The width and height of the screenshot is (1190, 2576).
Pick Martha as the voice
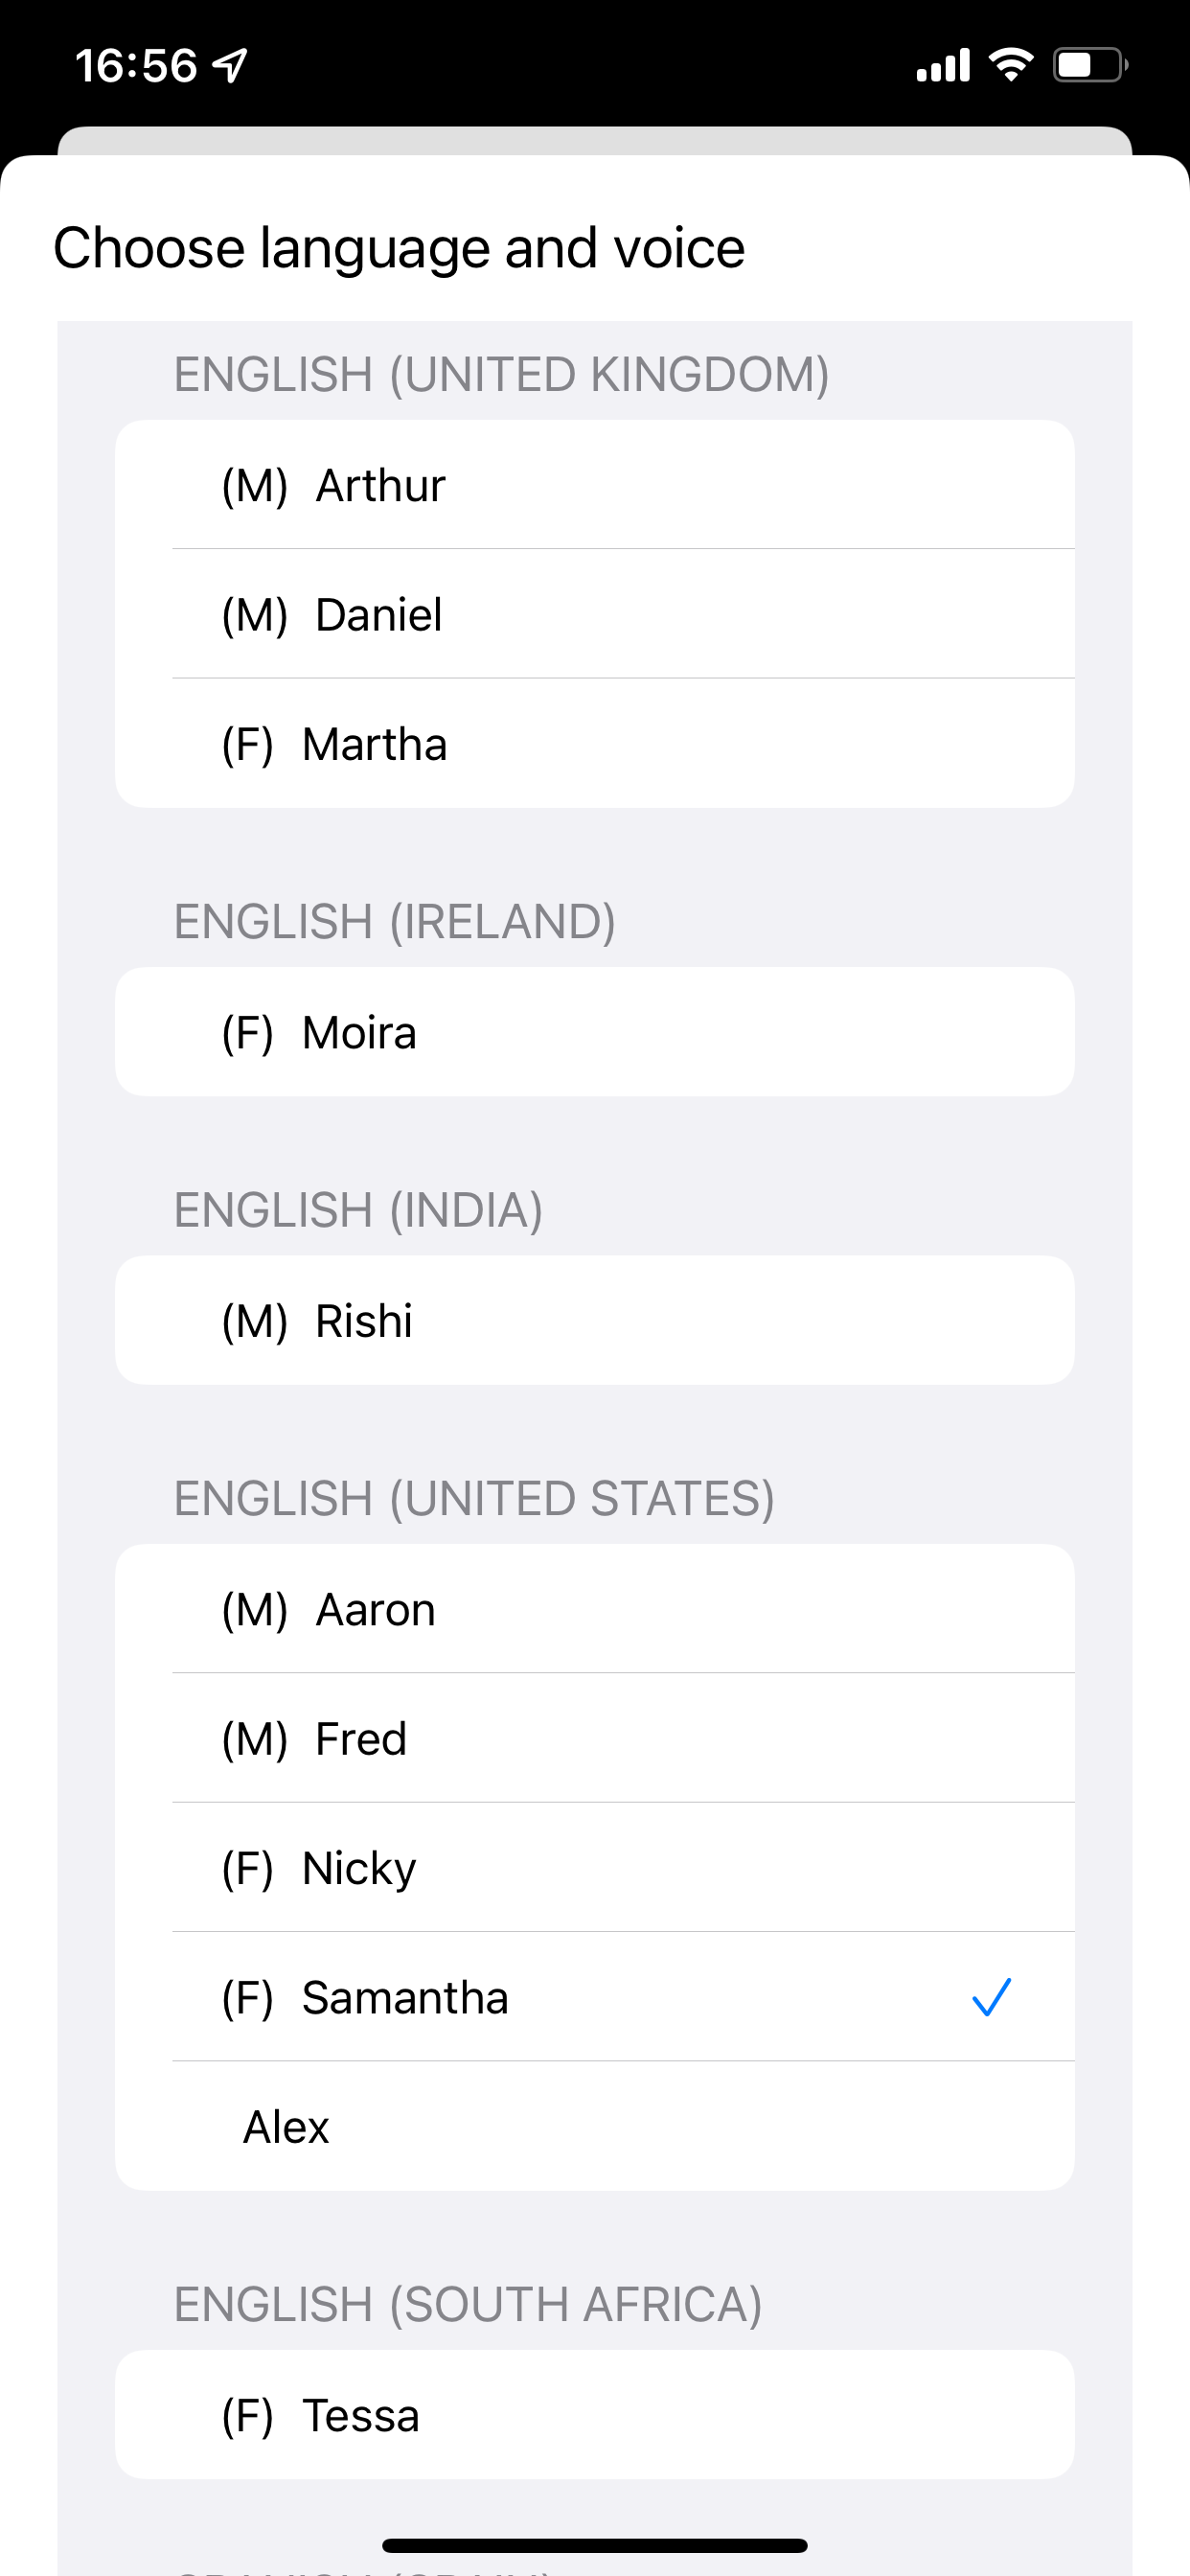click(594, 744)
